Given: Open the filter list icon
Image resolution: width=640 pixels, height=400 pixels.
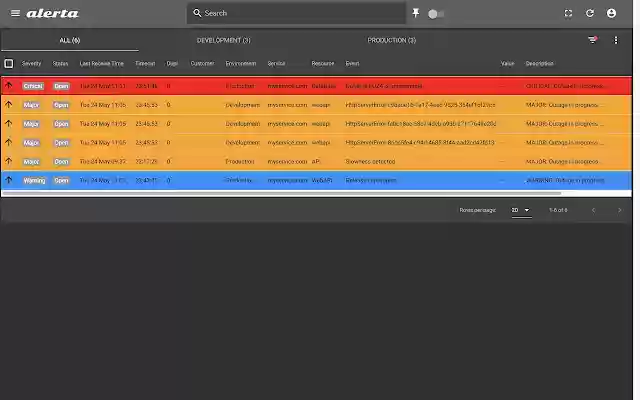Looking at the screenshot, I should coord(592,40).
